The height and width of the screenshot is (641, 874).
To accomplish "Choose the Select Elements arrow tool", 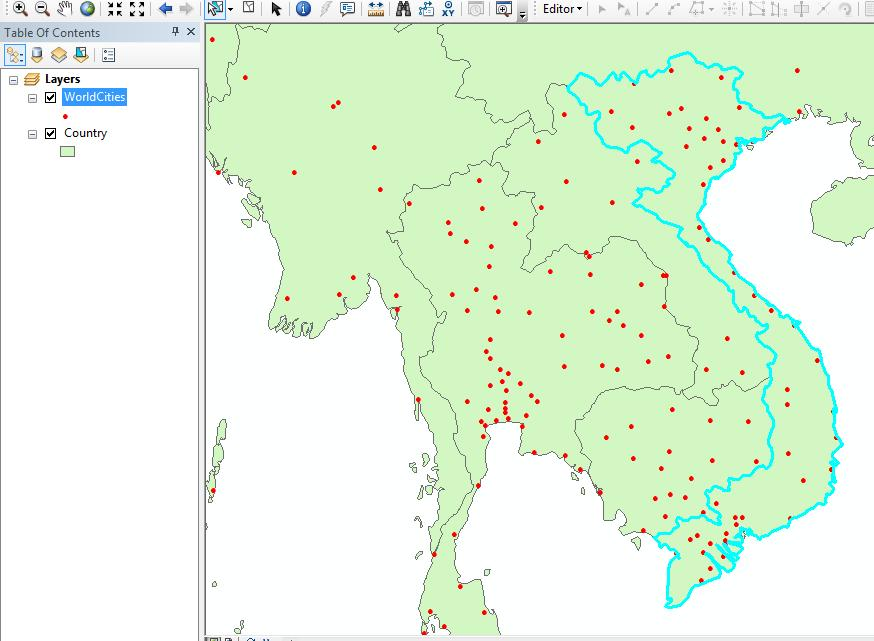I will point(277,9).
